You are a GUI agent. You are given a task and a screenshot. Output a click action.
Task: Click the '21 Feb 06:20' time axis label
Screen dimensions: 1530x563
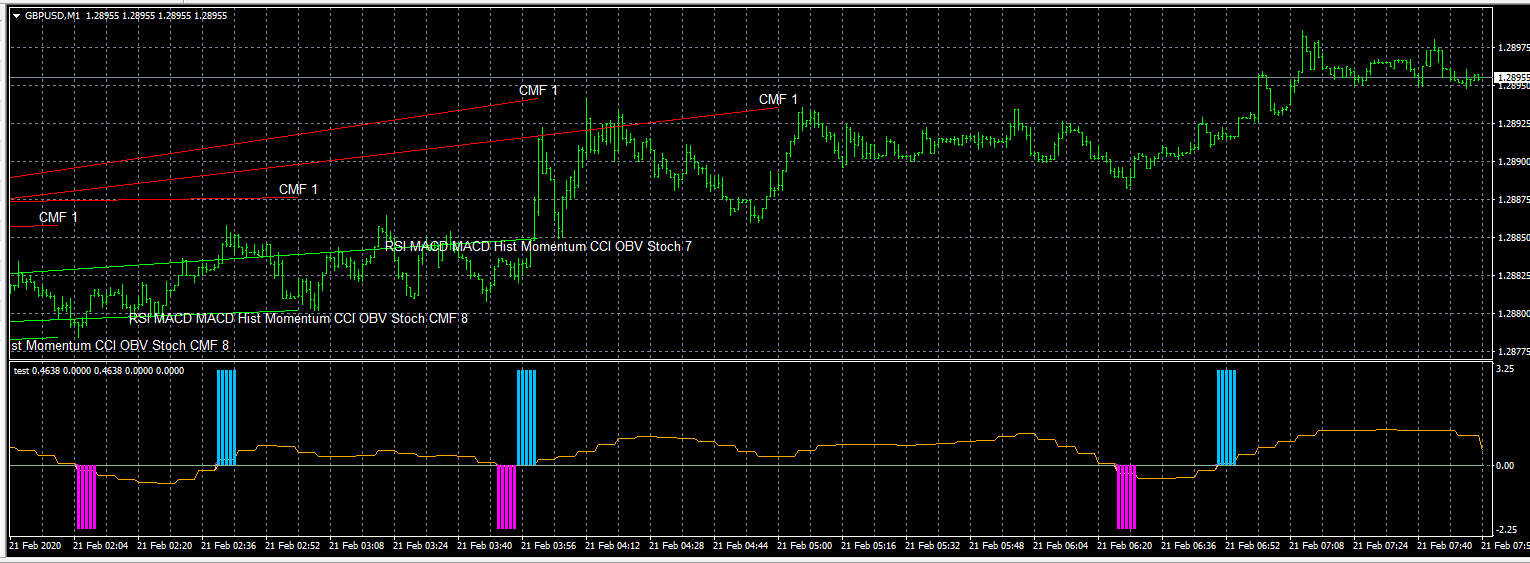(x=1125, y=546)
